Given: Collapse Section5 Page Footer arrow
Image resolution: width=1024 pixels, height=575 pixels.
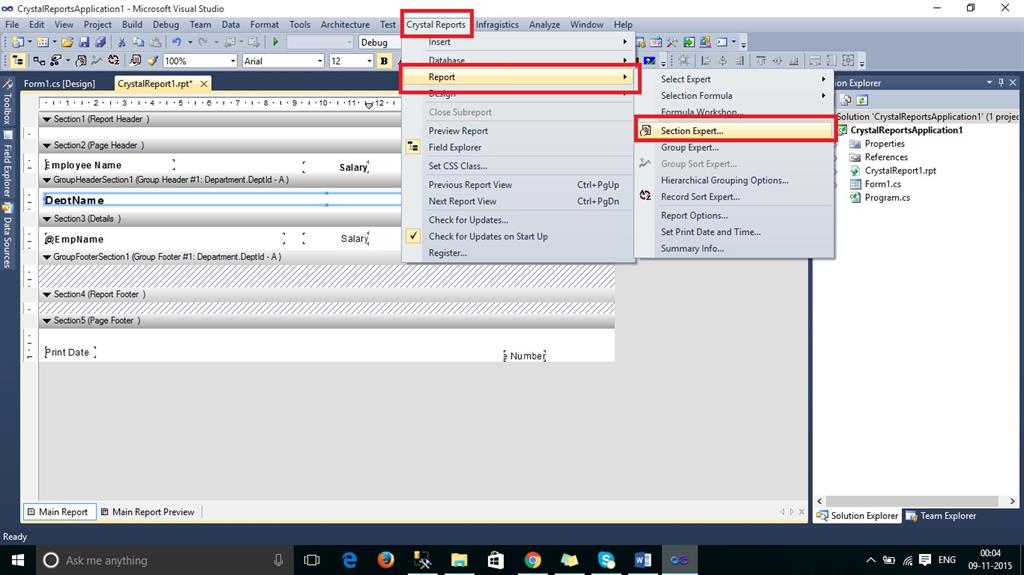Looking at the screenshot, I should click(x=47, y=321).
